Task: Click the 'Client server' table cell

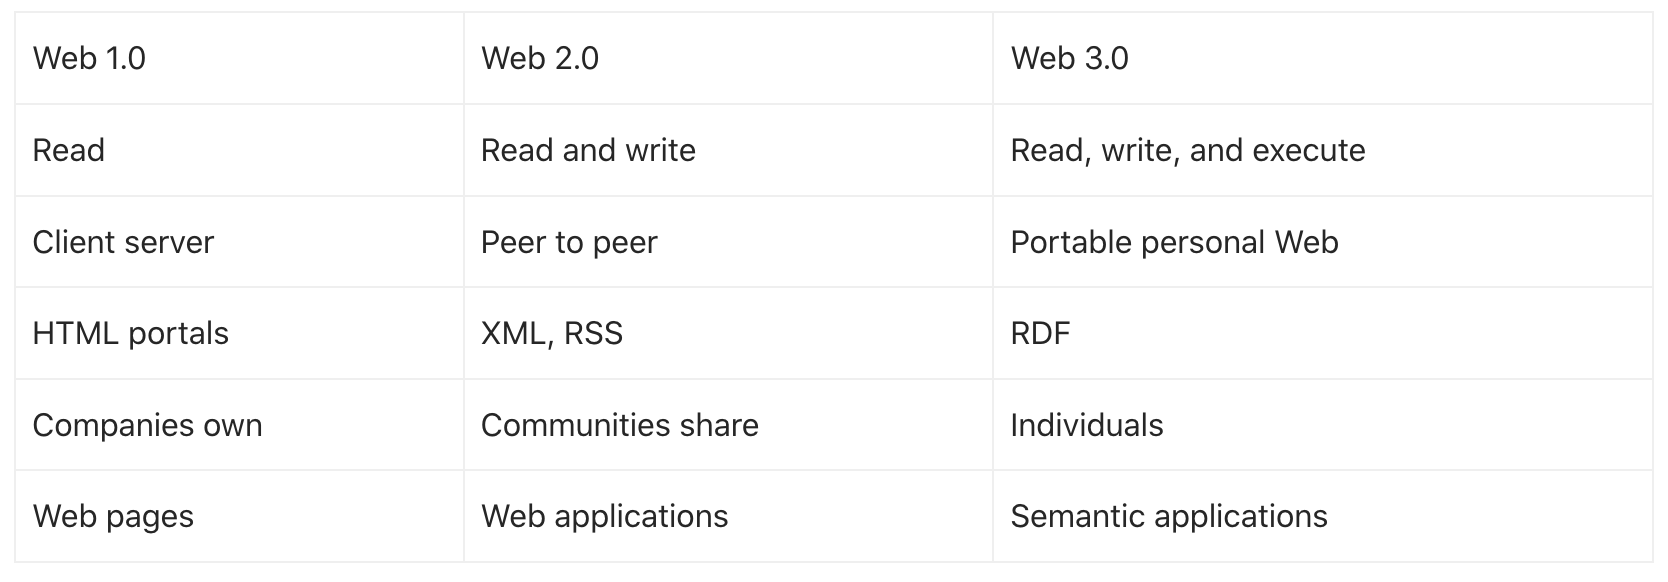Action: pos(123,242)
